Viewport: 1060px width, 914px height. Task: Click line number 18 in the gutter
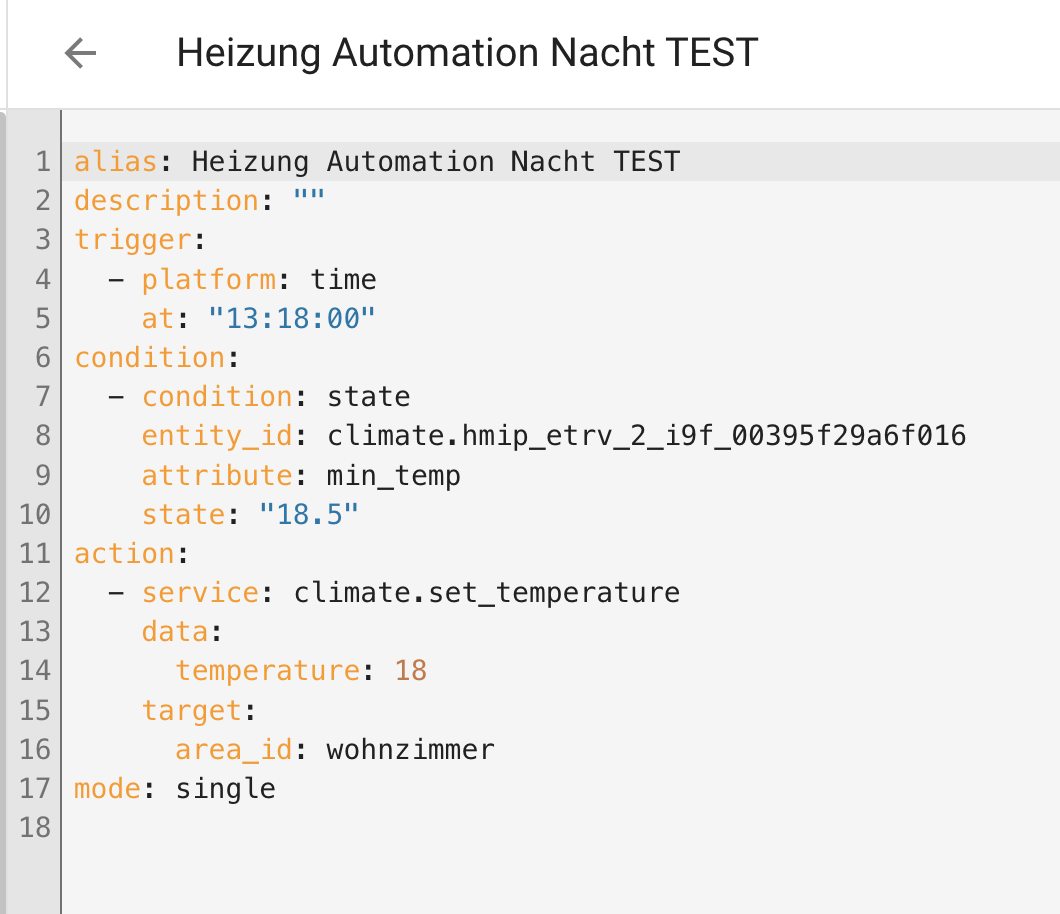pyautogui.click(x=34, y=828)
